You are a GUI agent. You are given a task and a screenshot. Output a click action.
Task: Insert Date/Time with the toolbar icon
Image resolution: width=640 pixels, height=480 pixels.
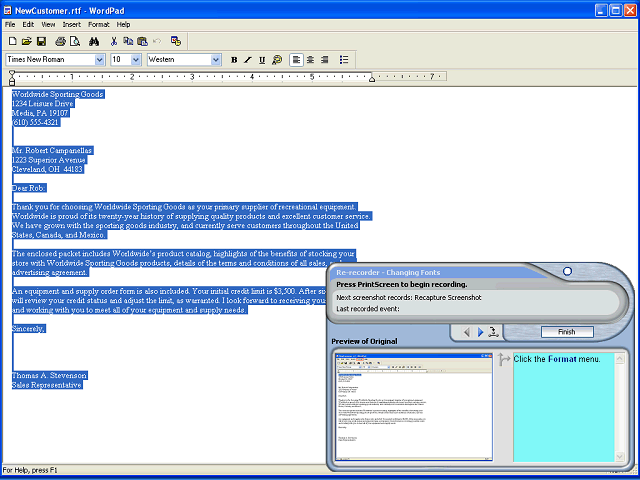[176, 41]
